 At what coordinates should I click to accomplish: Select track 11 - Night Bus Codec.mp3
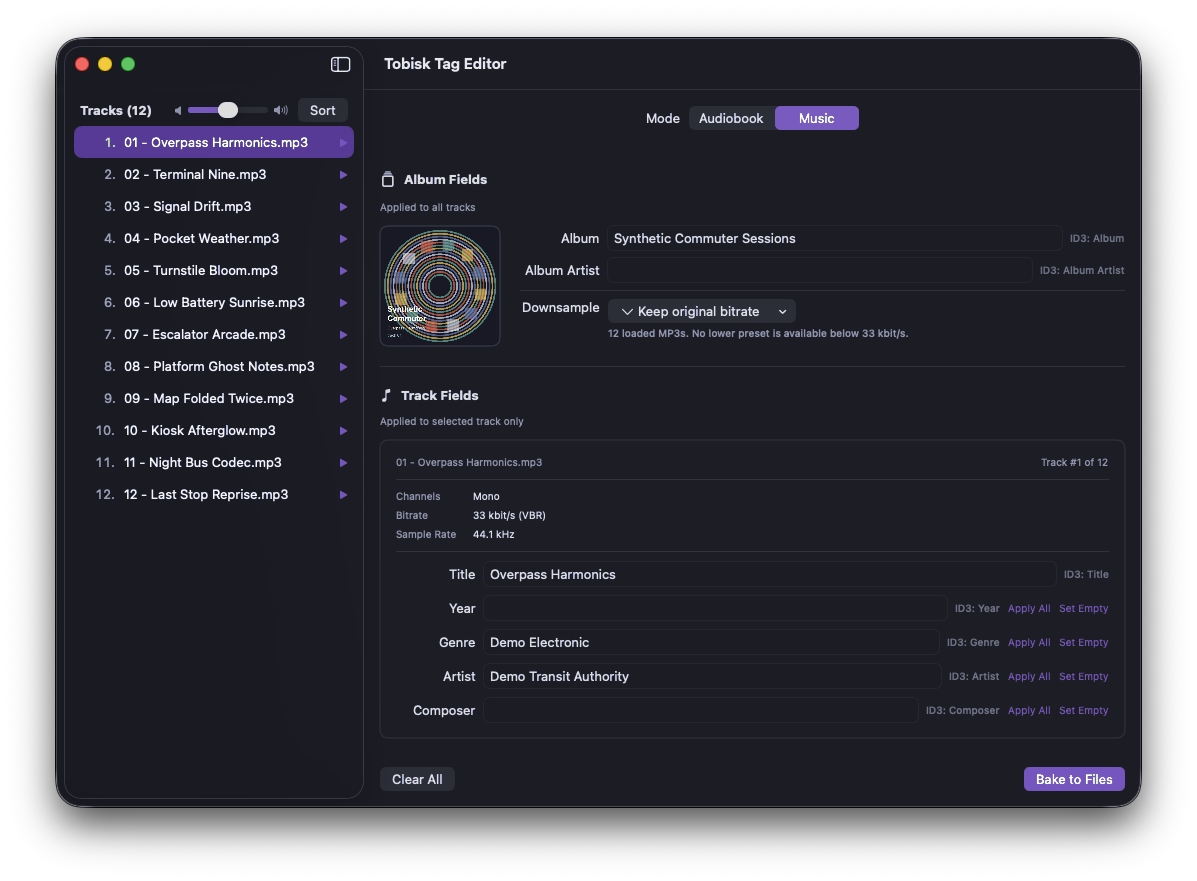click(x=214, y=463)
